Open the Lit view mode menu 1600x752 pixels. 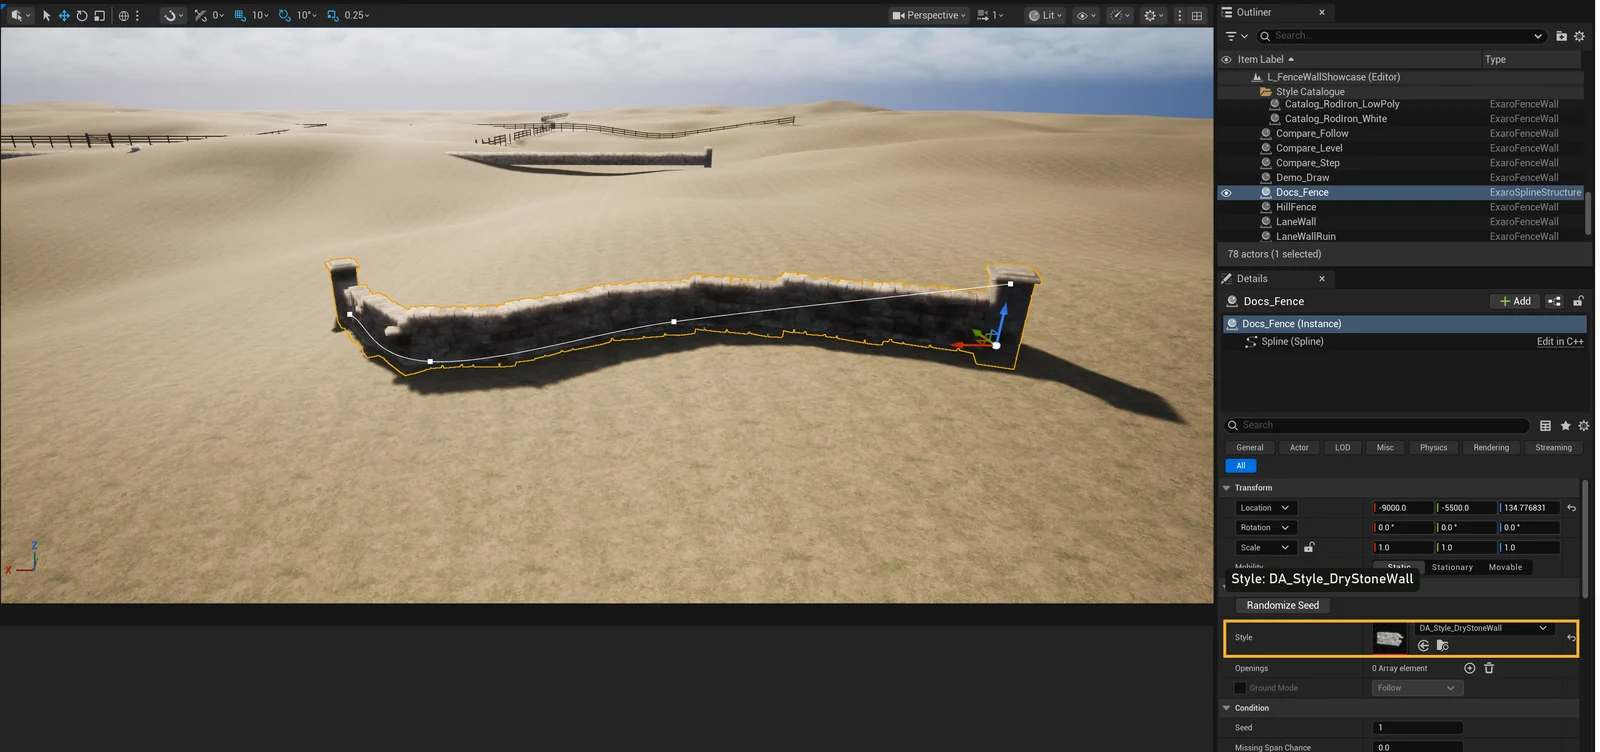(1045, 15)
